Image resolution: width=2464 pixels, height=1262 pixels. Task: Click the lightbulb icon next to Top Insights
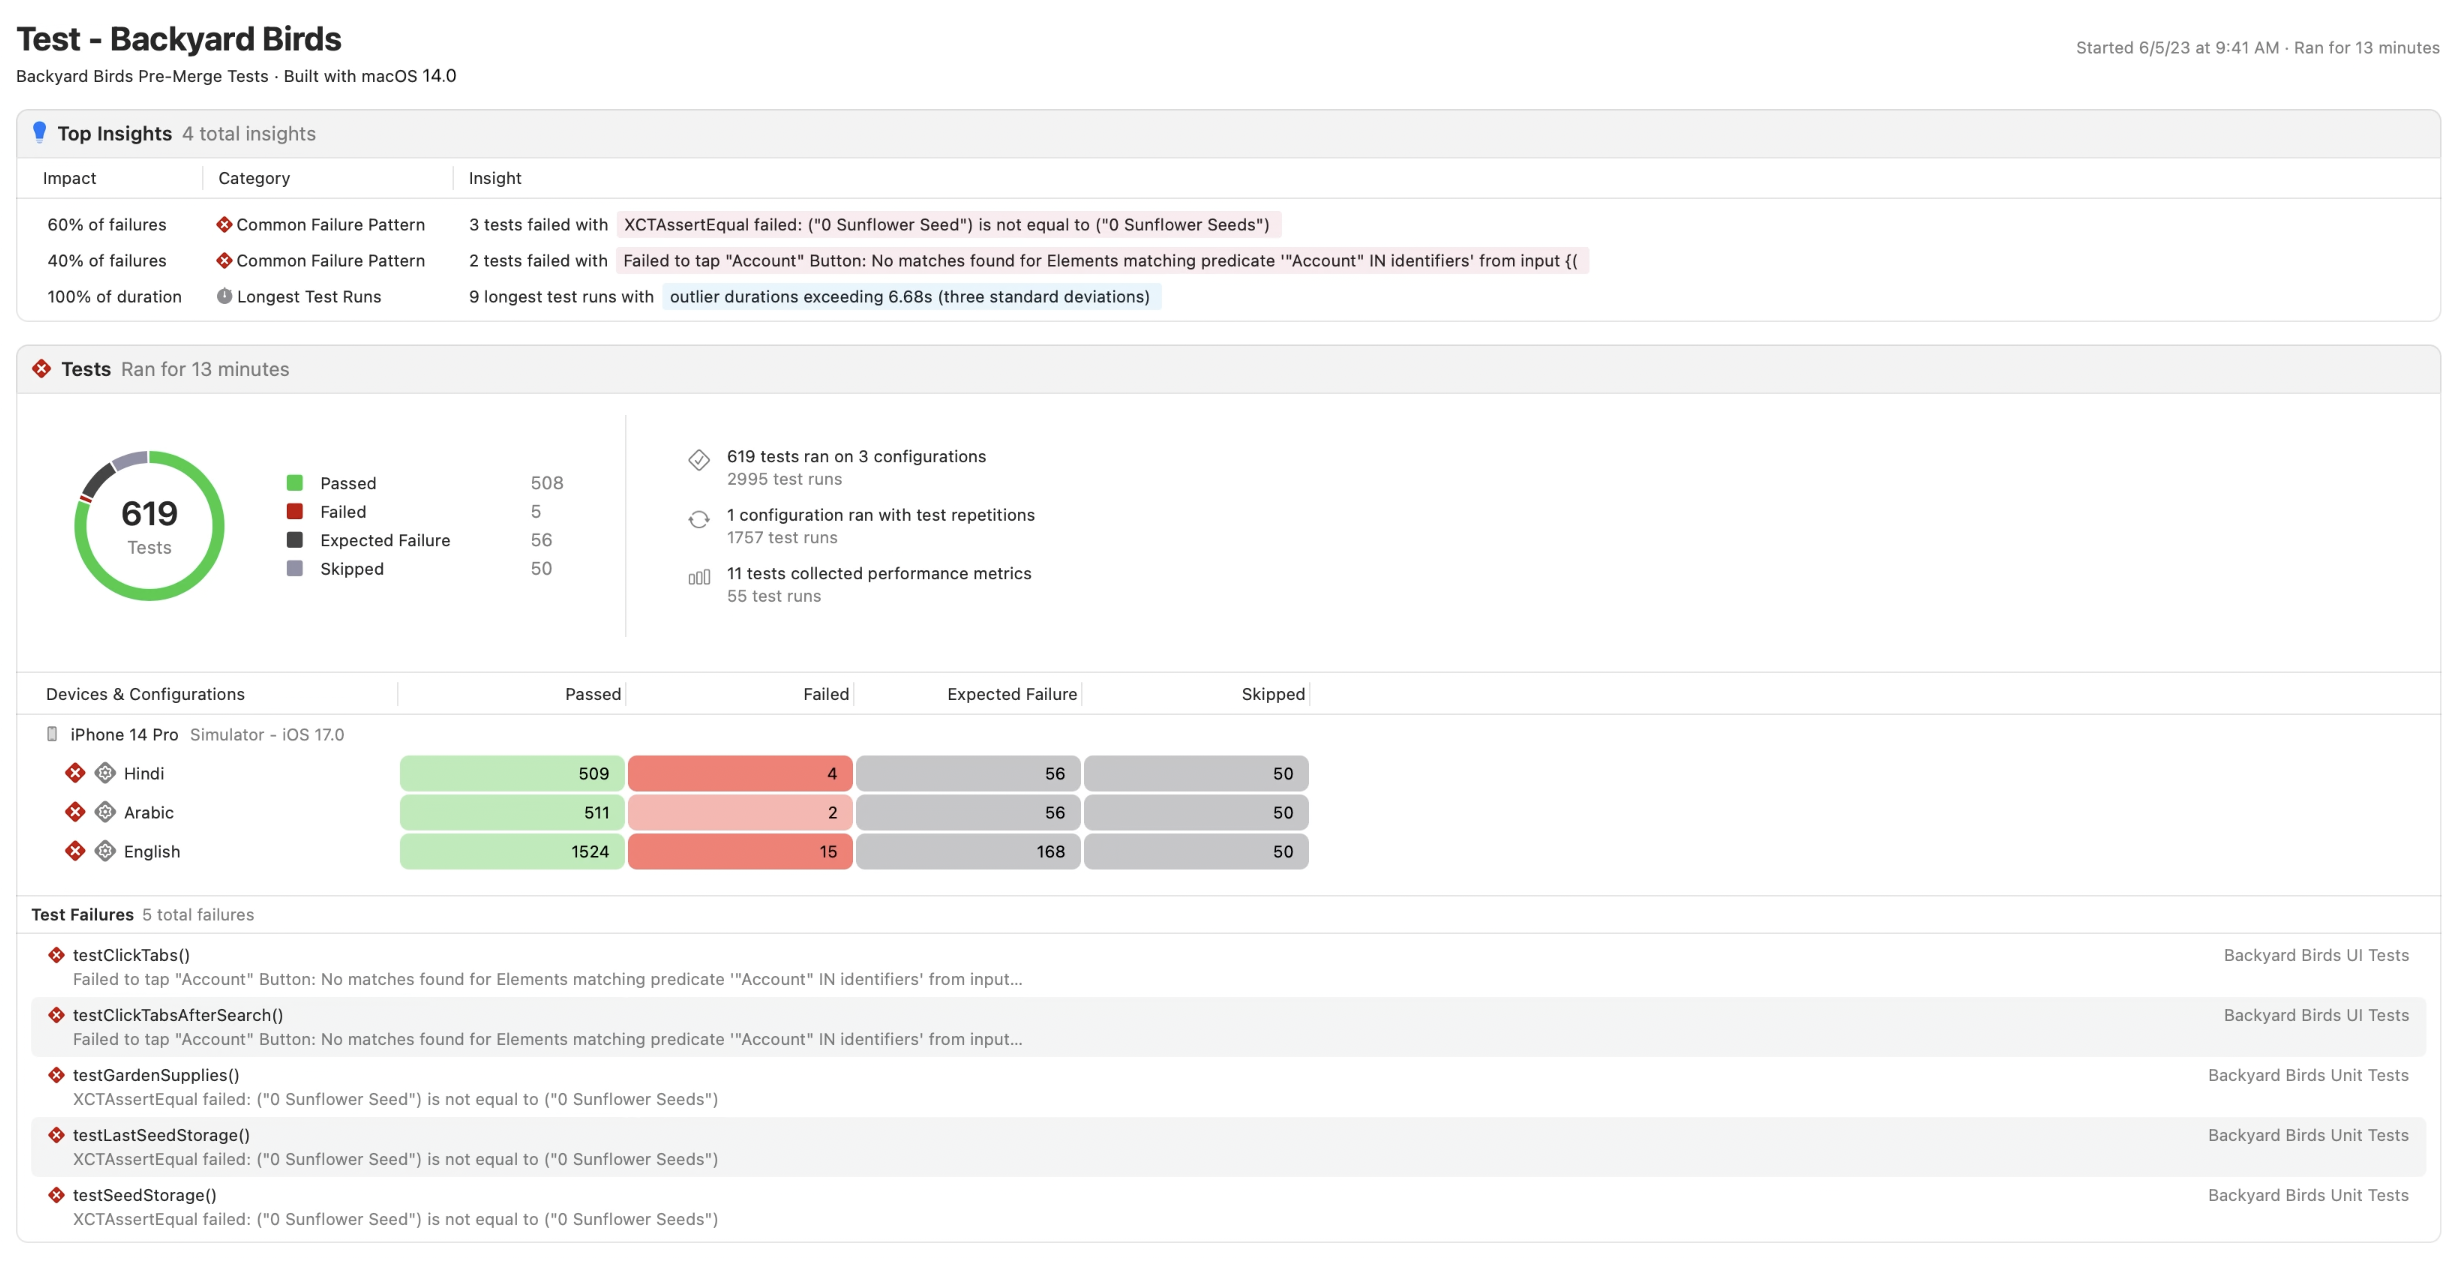click(x=39, y=132)
